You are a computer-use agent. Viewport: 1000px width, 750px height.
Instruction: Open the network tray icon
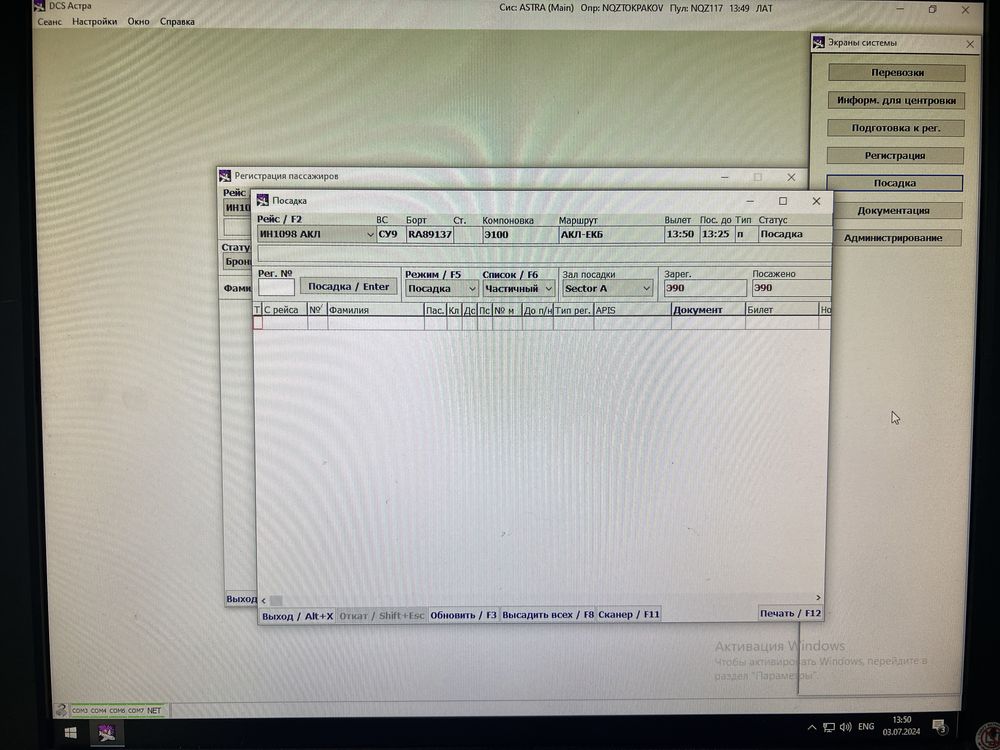click(828, 727)
